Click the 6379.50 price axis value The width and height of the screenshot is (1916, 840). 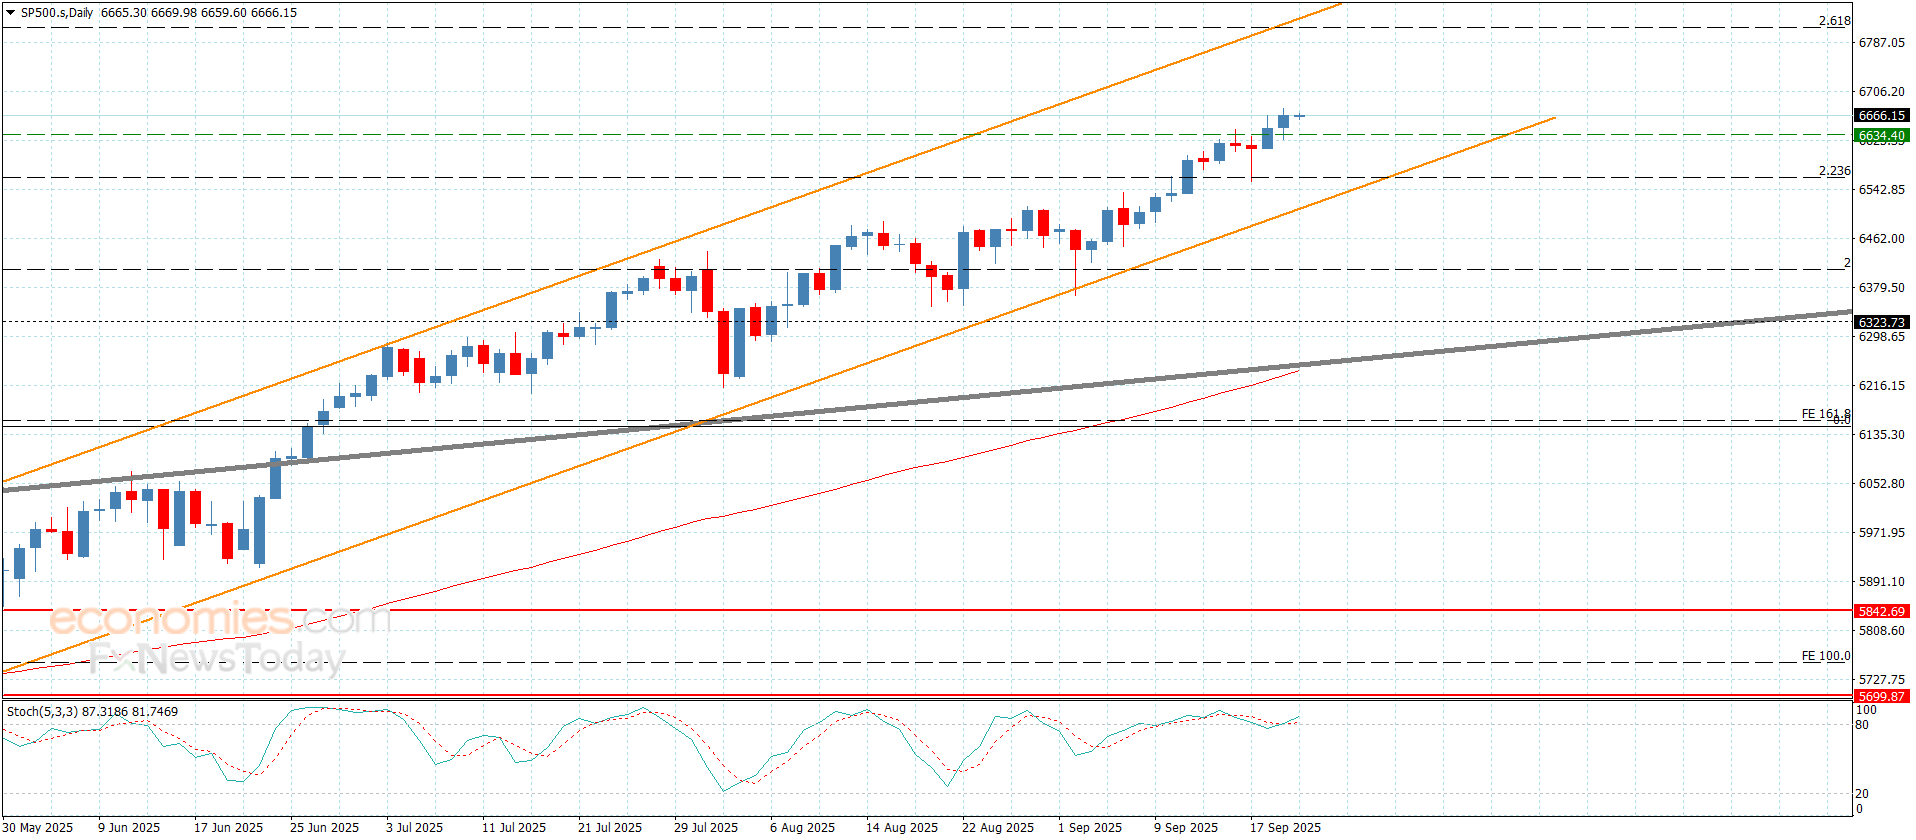click(x=1881, y=288)
